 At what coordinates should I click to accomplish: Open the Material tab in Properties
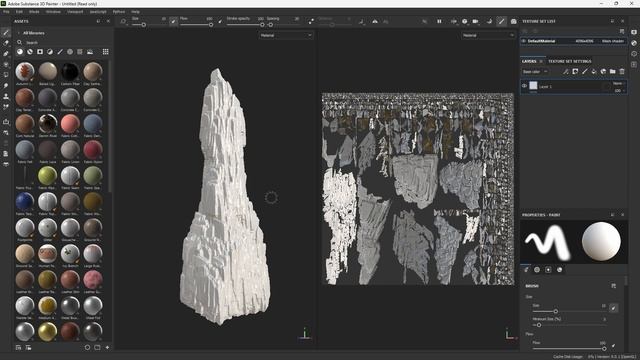click(559, 269)
